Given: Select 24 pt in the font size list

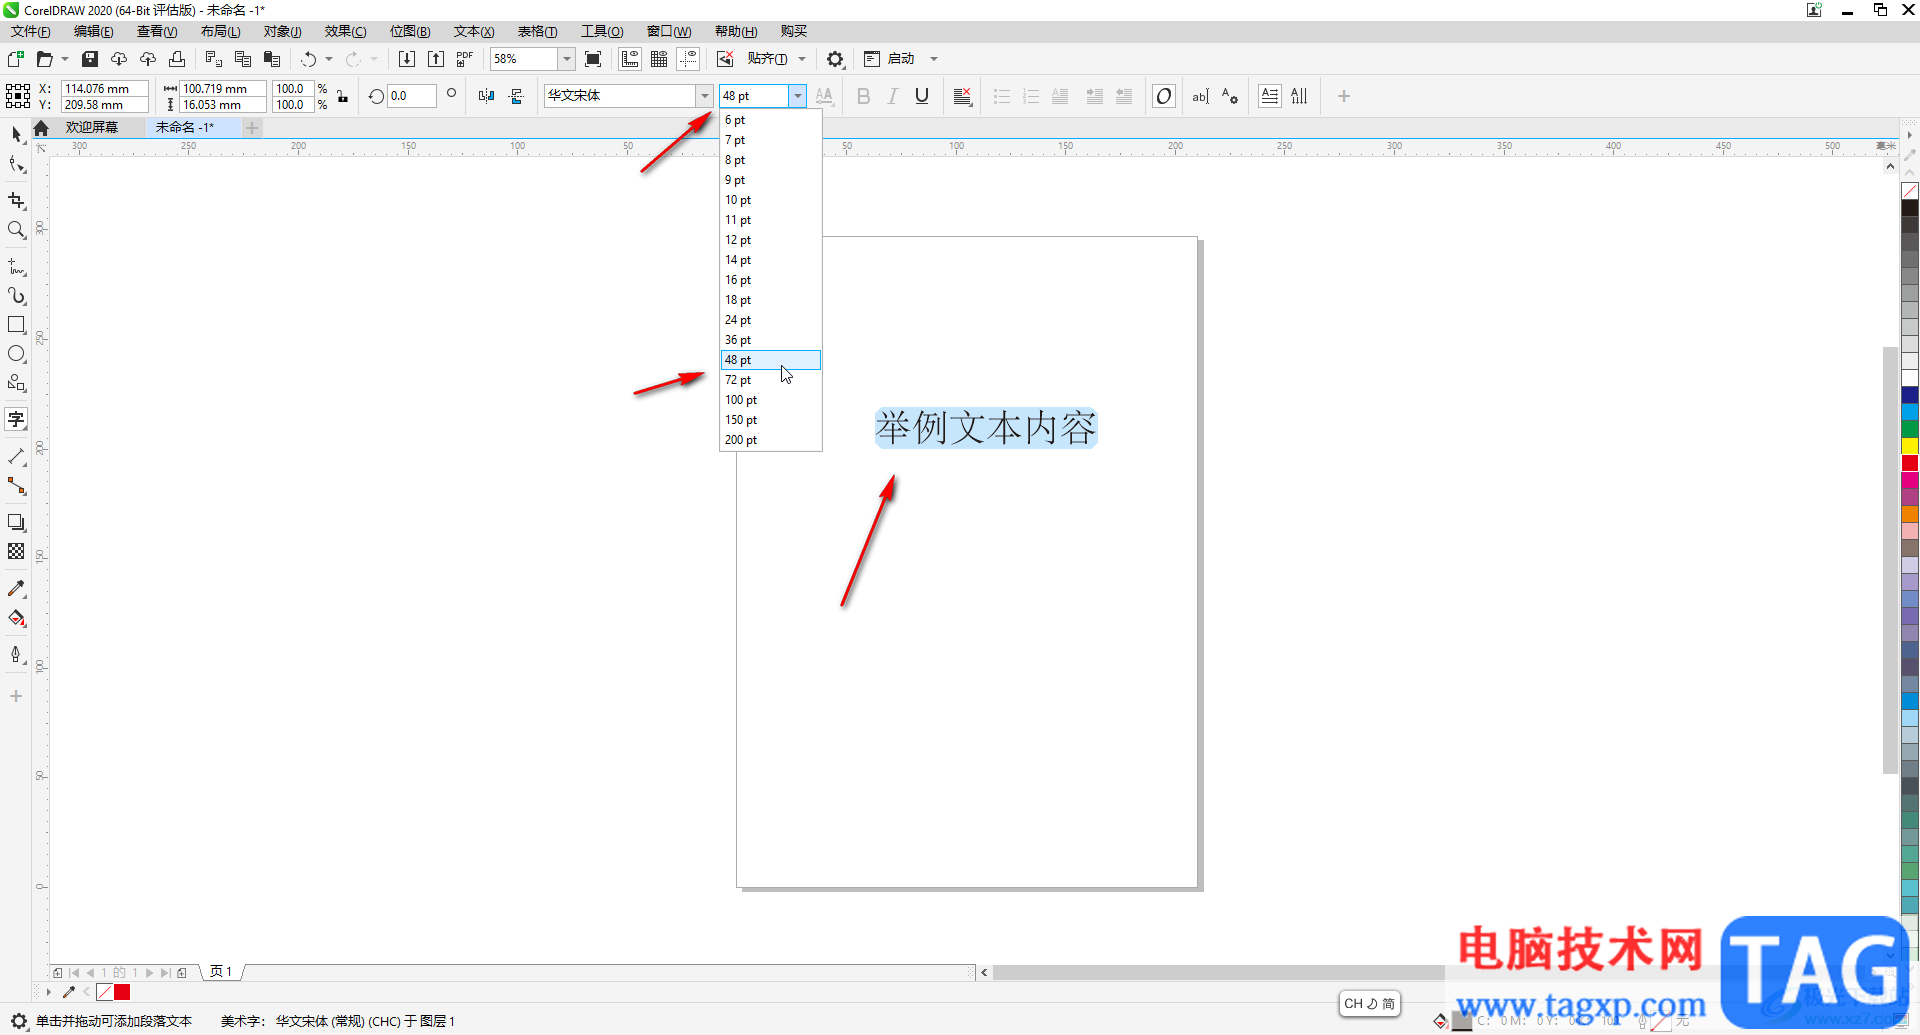Looking at the screenshot, I should (x=770, y=320).
